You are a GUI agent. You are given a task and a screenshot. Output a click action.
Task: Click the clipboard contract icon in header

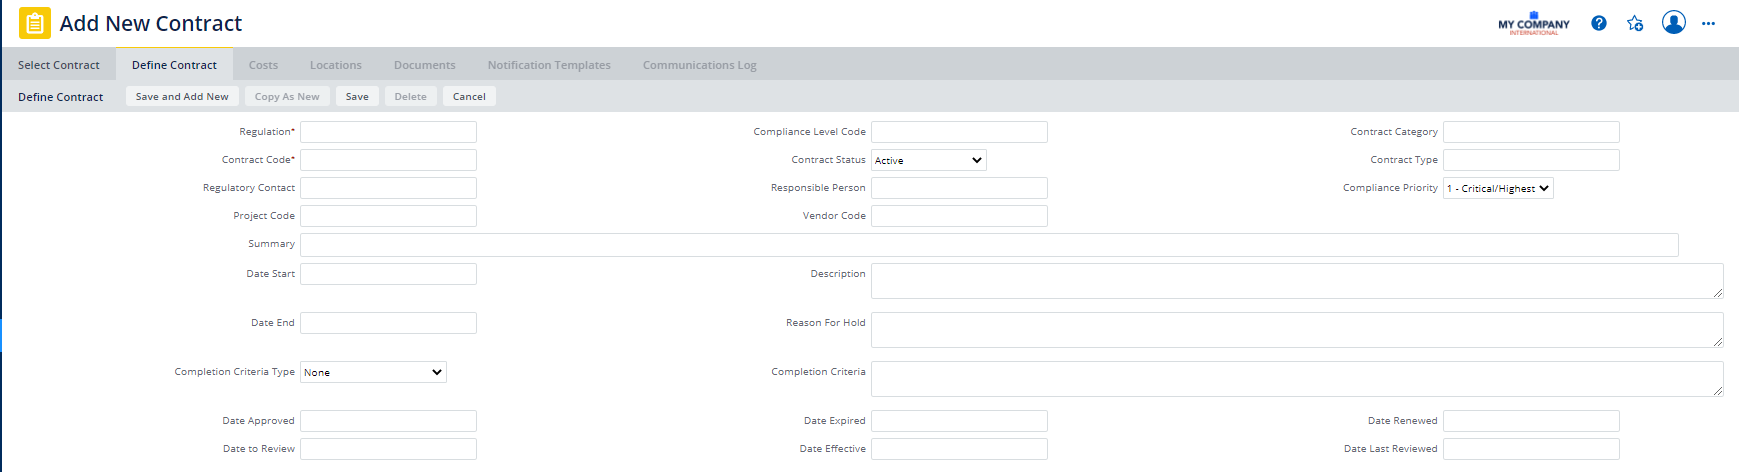point(35,23)
